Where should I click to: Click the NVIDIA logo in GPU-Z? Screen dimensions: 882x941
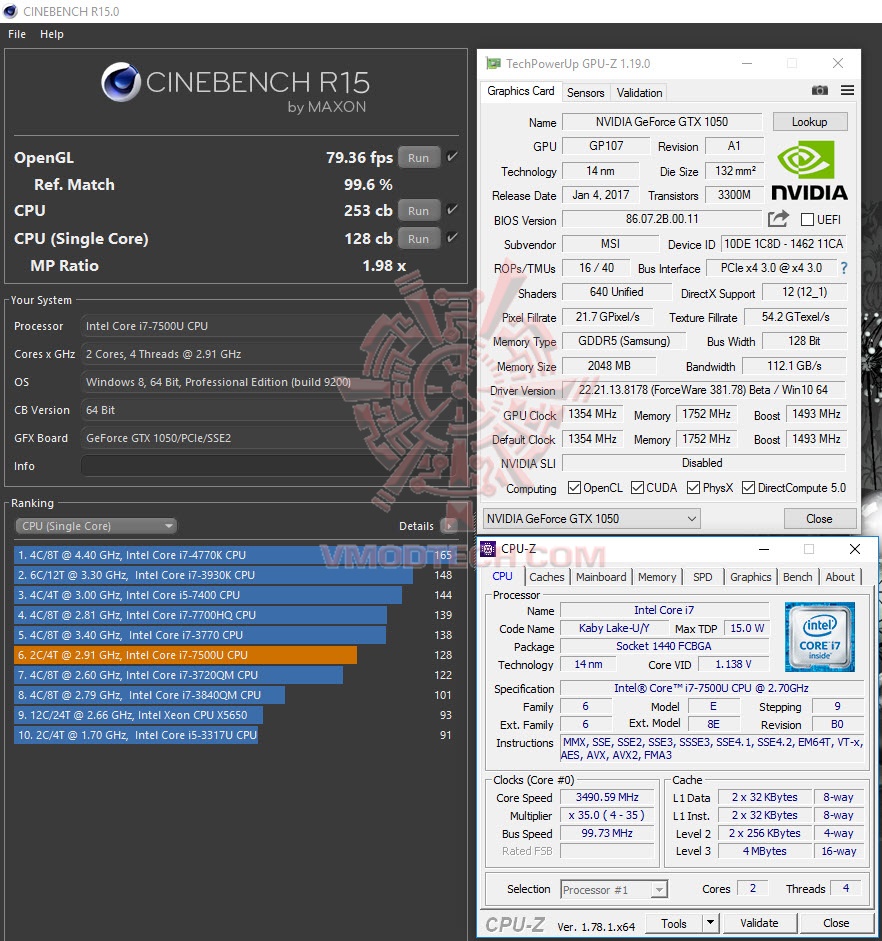[x=808, y=171]
